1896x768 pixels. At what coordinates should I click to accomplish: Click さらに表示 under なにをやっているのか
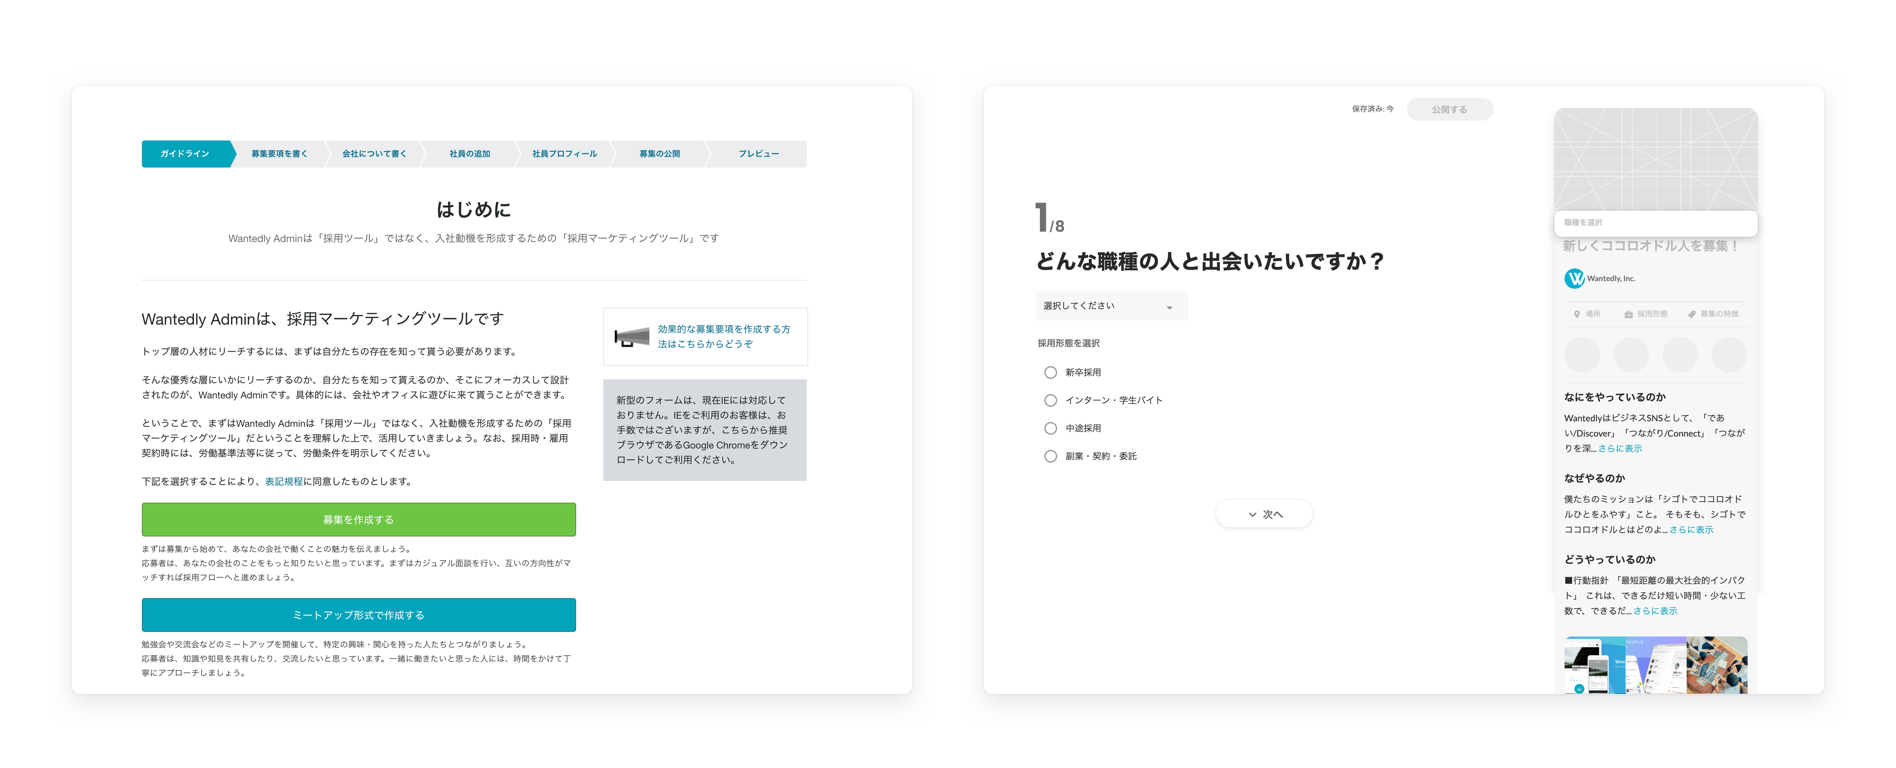(x=1620, y=449)
